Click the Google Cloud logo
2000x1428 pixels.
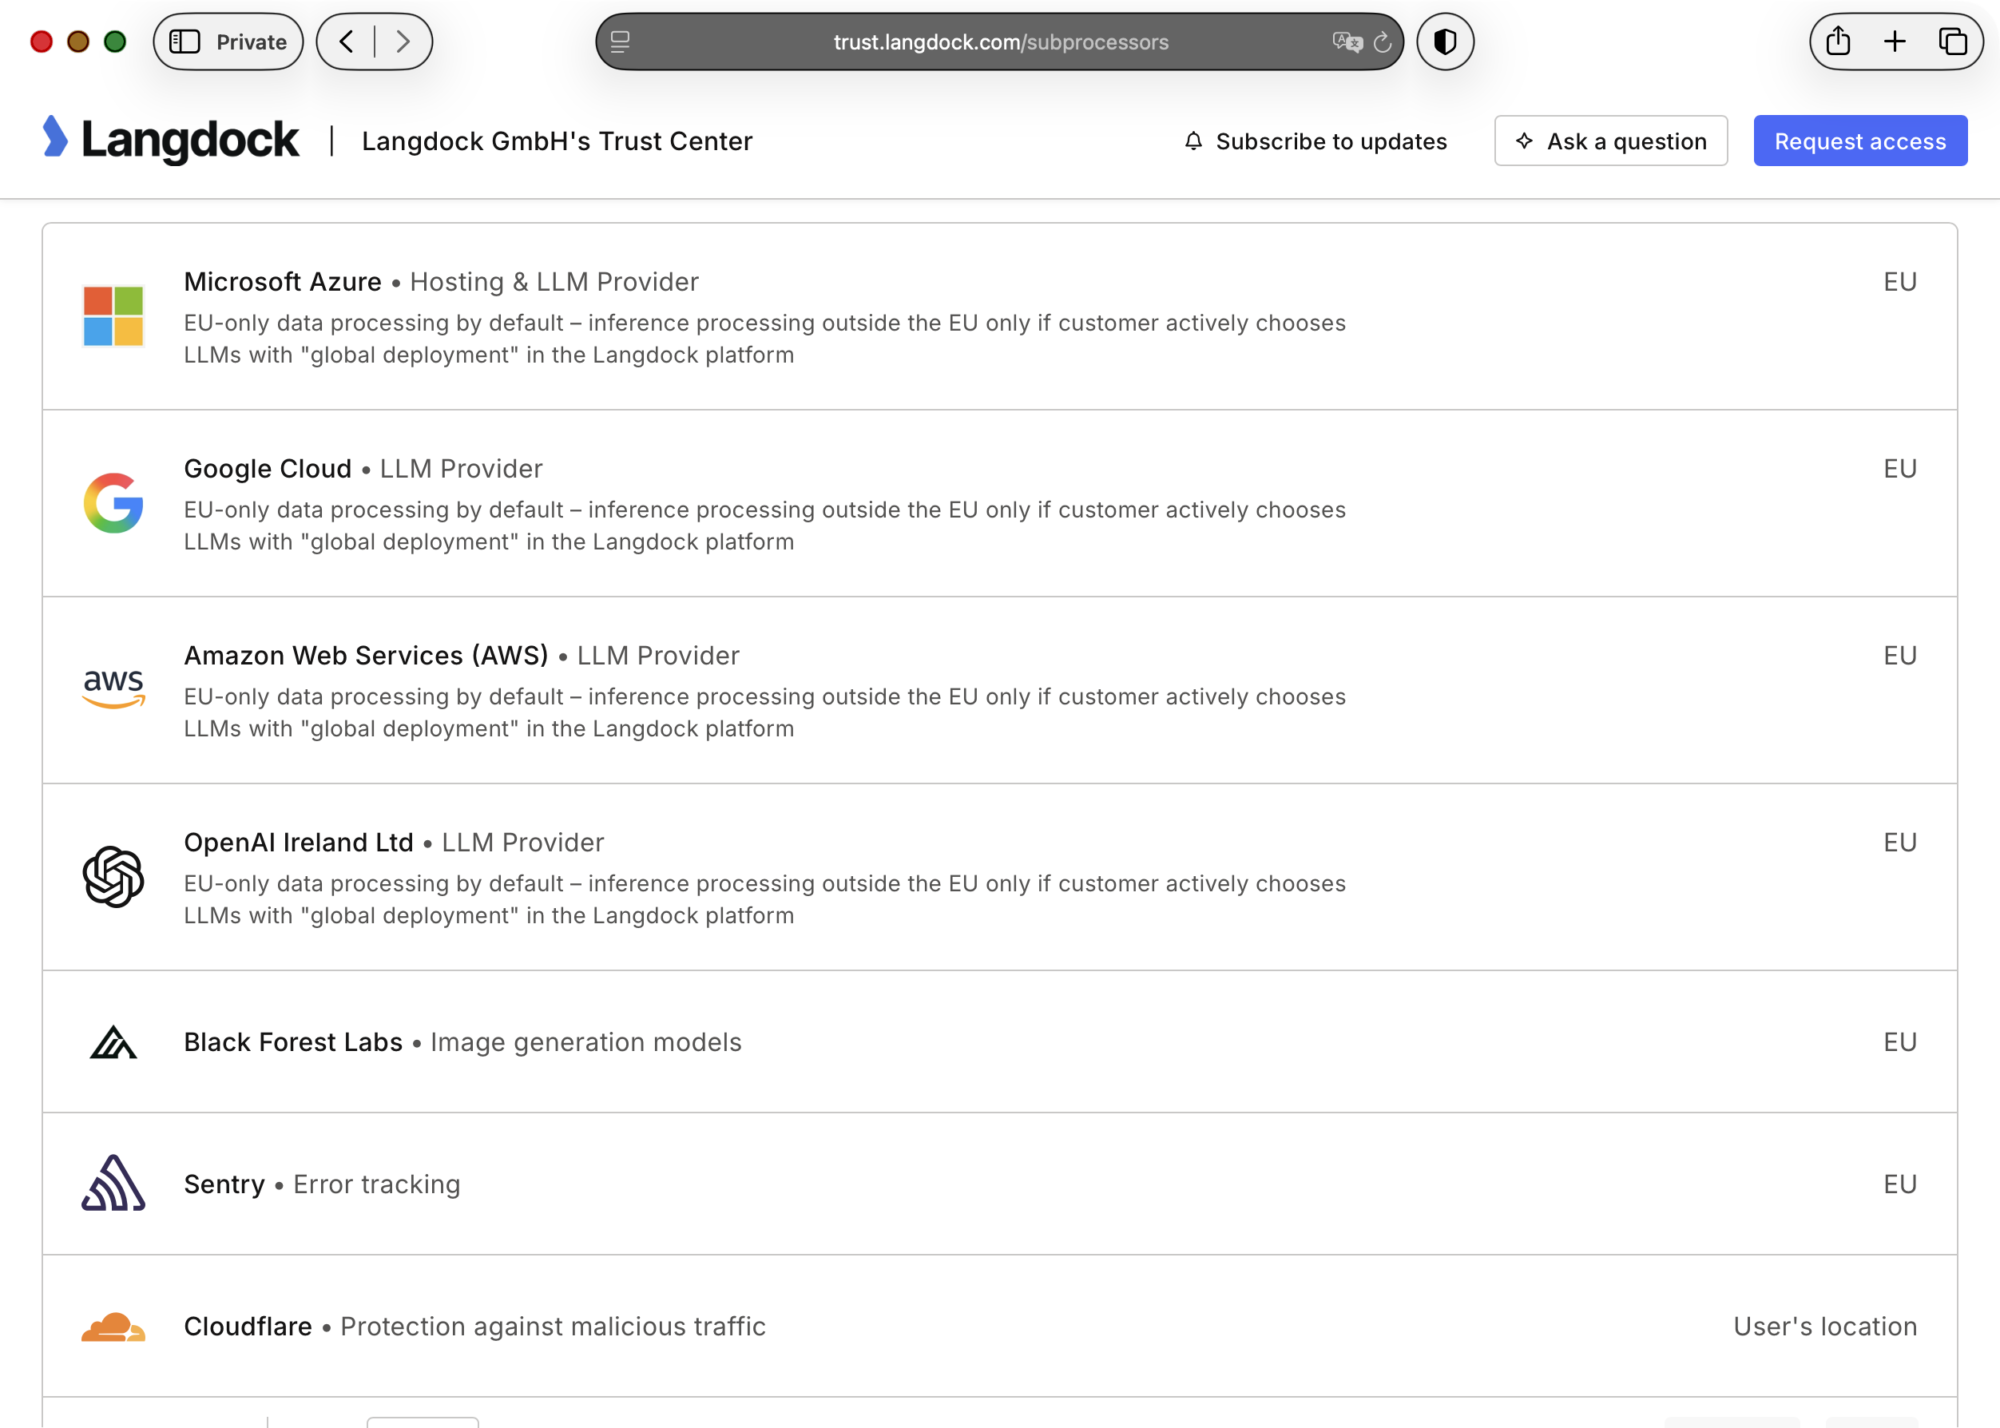click(x=113, y=503)
